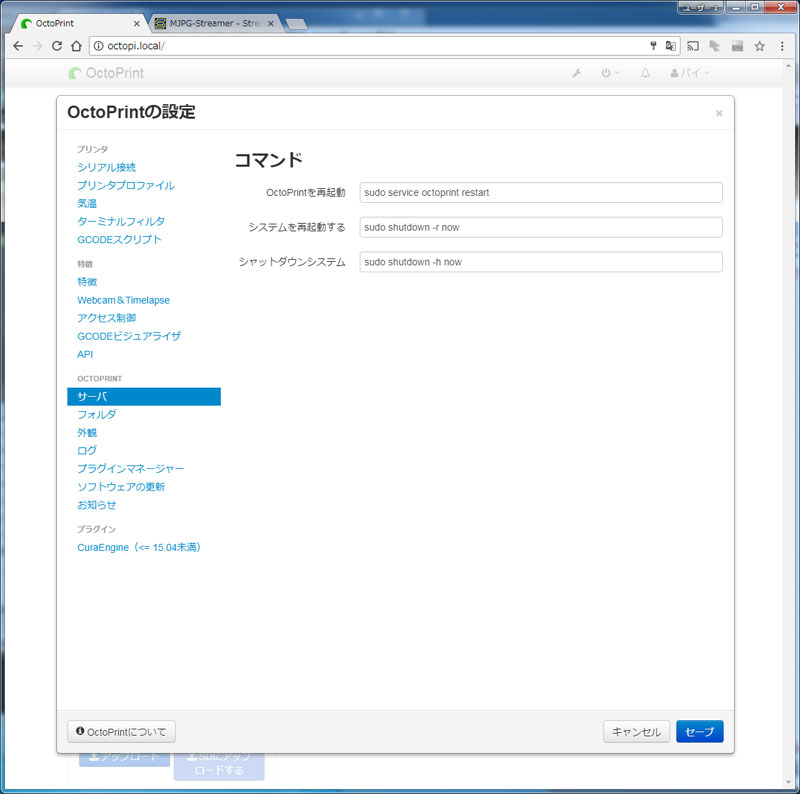Click the browser back arrow
Viewport: 800px width, 794px height.
tap(18, 46)
